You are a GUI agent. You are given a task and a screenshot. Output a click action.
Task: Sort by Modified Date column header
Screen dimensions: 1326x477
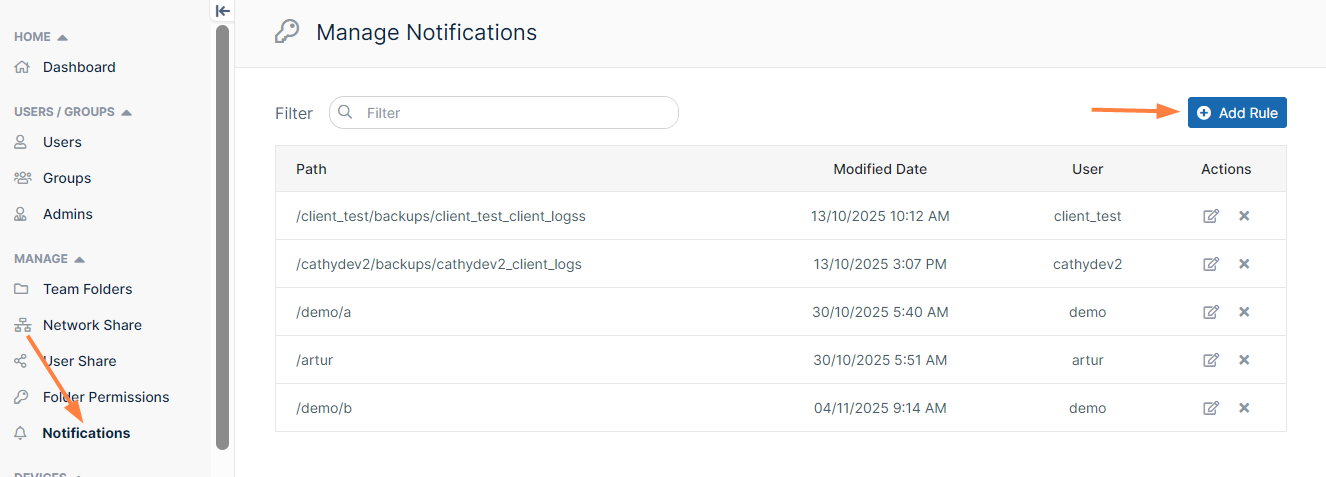point(880,169)
